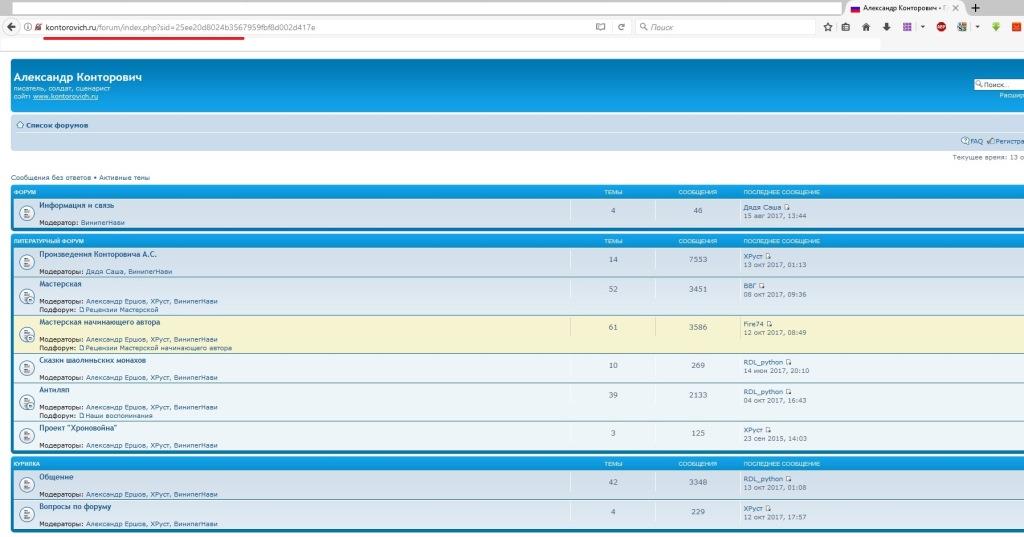The image size is (1024, 537).
Task: Click the date 15 авг 2017, 13:44
Action: tap(775, 216)
